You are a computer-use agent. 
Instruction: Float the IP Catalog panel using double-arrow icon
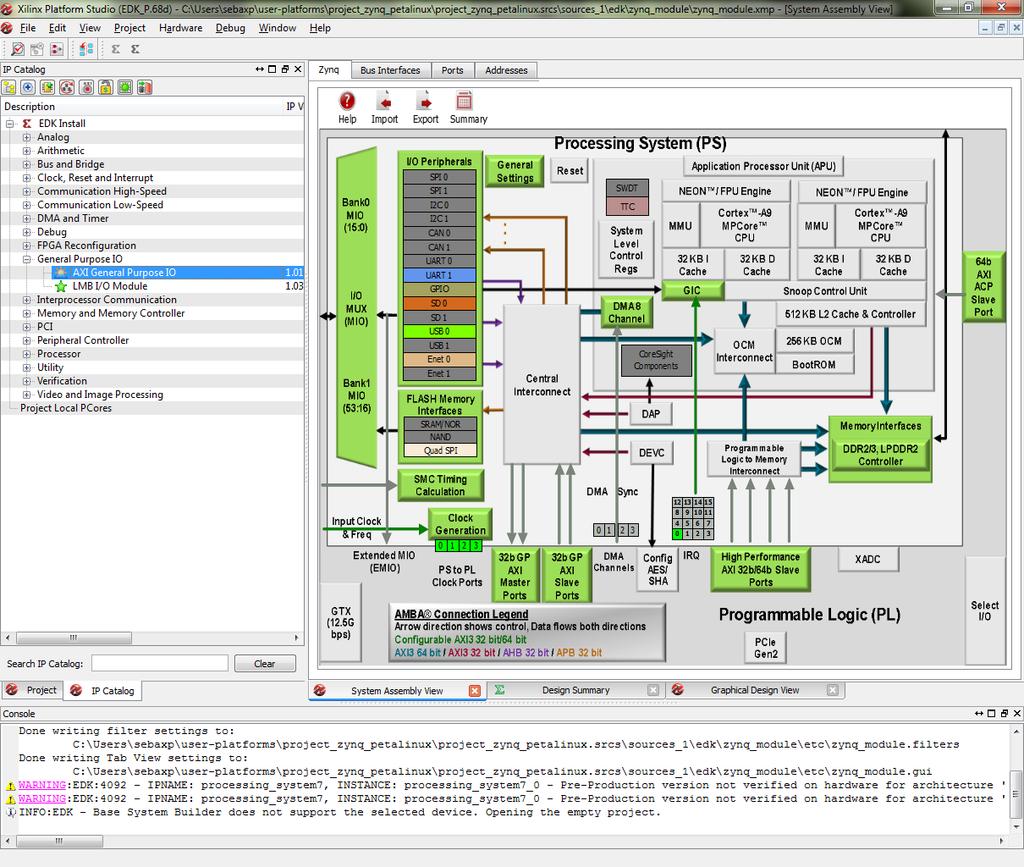tap(260, 69)
